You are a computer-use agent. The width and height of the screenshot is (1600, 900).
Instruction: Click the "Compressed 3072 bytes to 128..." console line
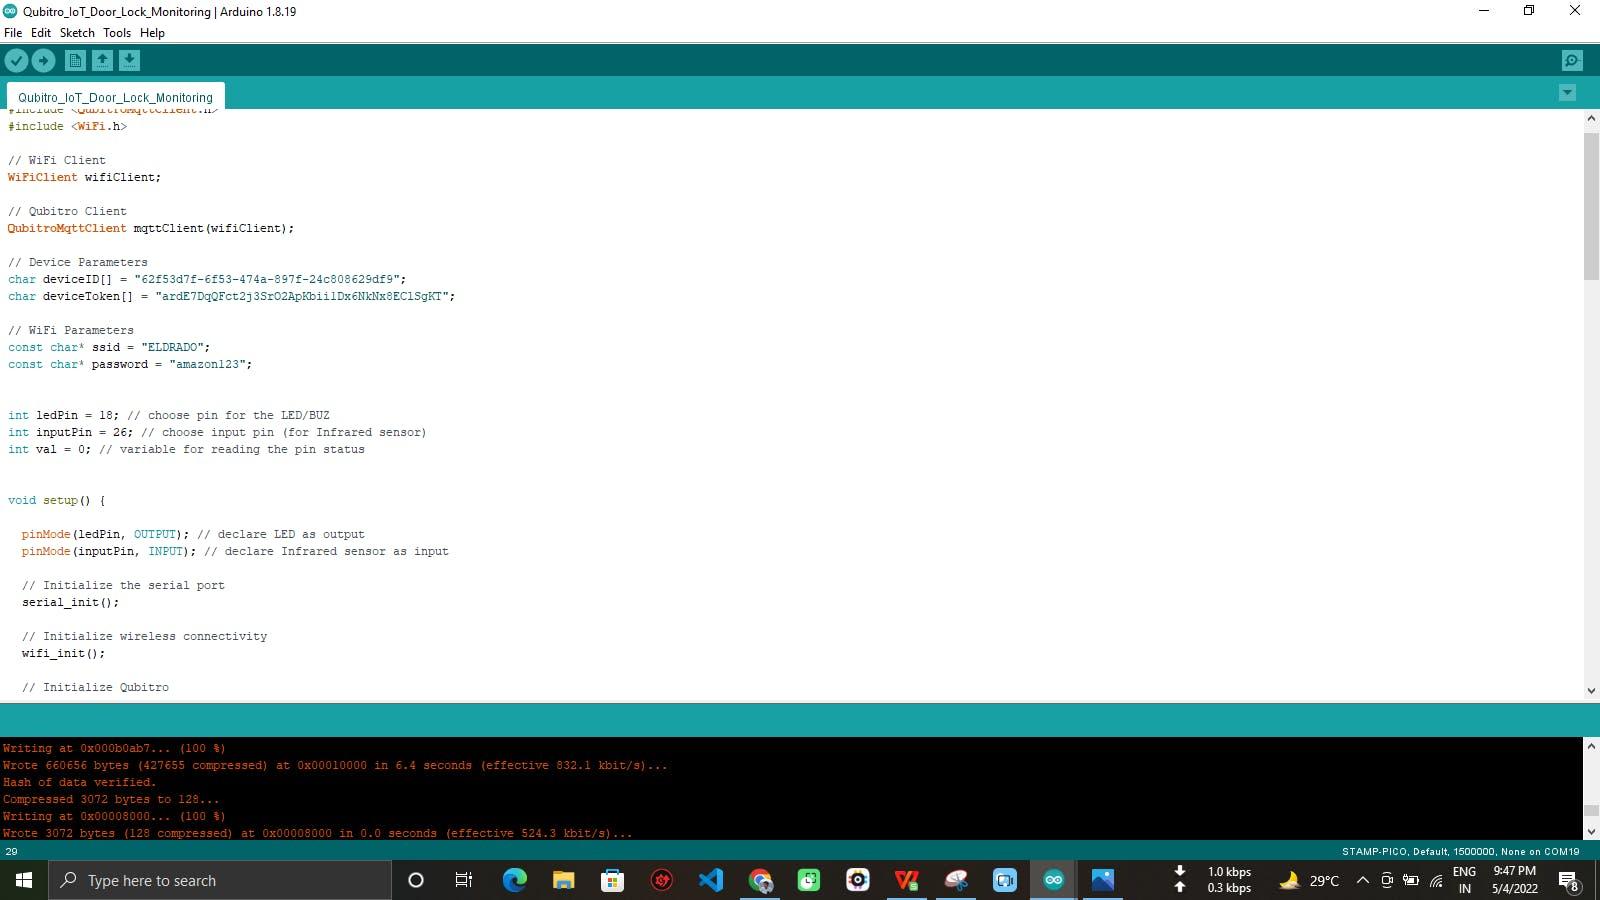pyautogui.click(x=110, y=799)
